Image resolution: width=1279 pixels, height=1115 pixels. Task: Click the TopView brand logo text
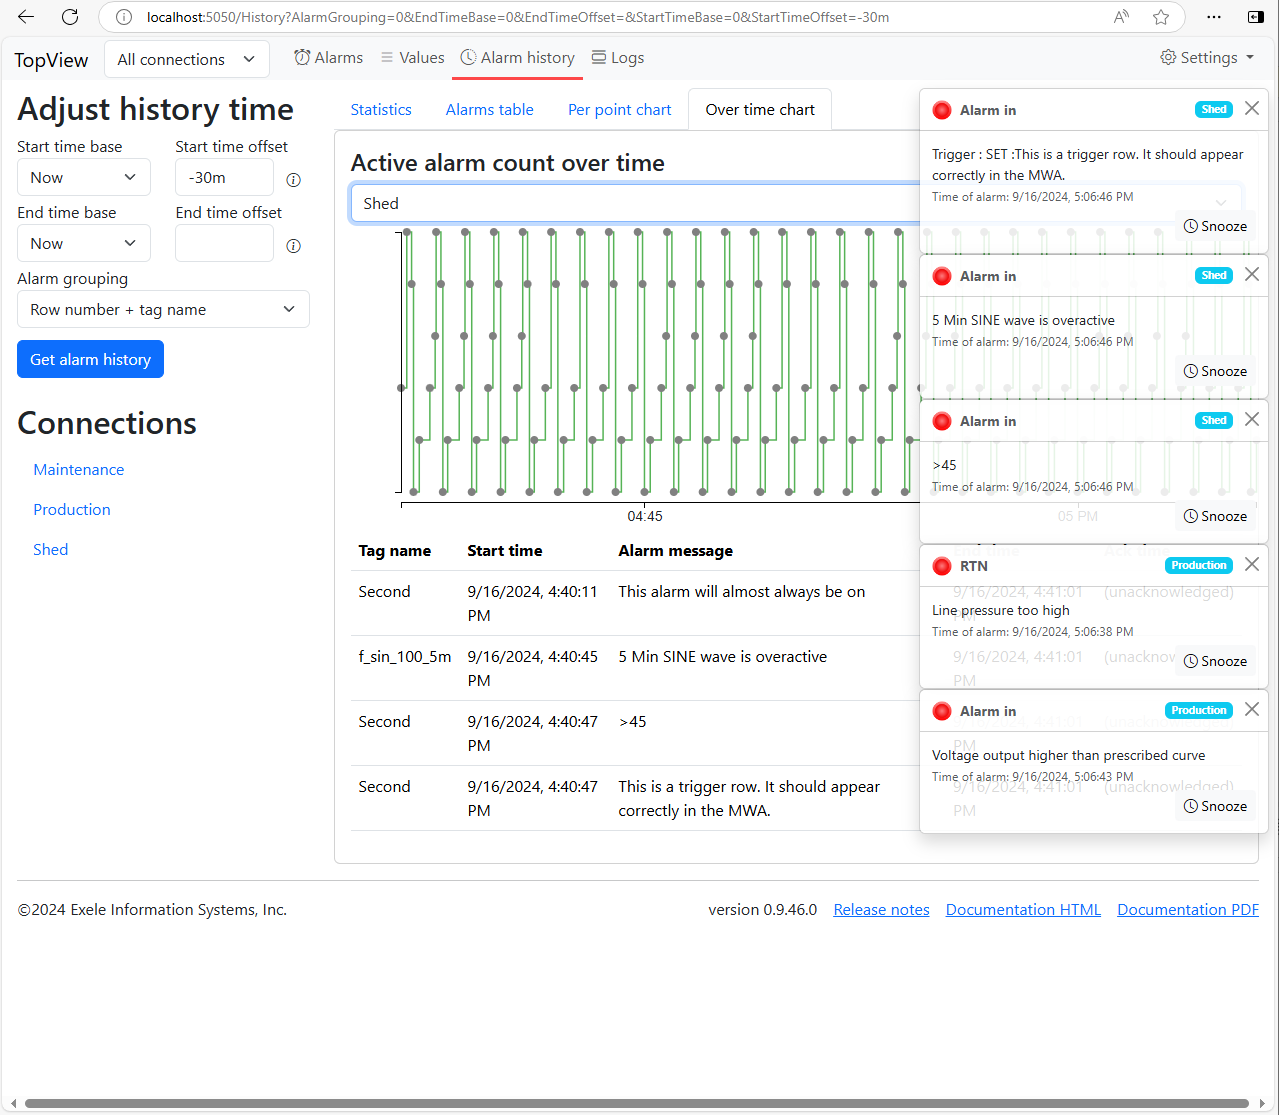[51, 60]
